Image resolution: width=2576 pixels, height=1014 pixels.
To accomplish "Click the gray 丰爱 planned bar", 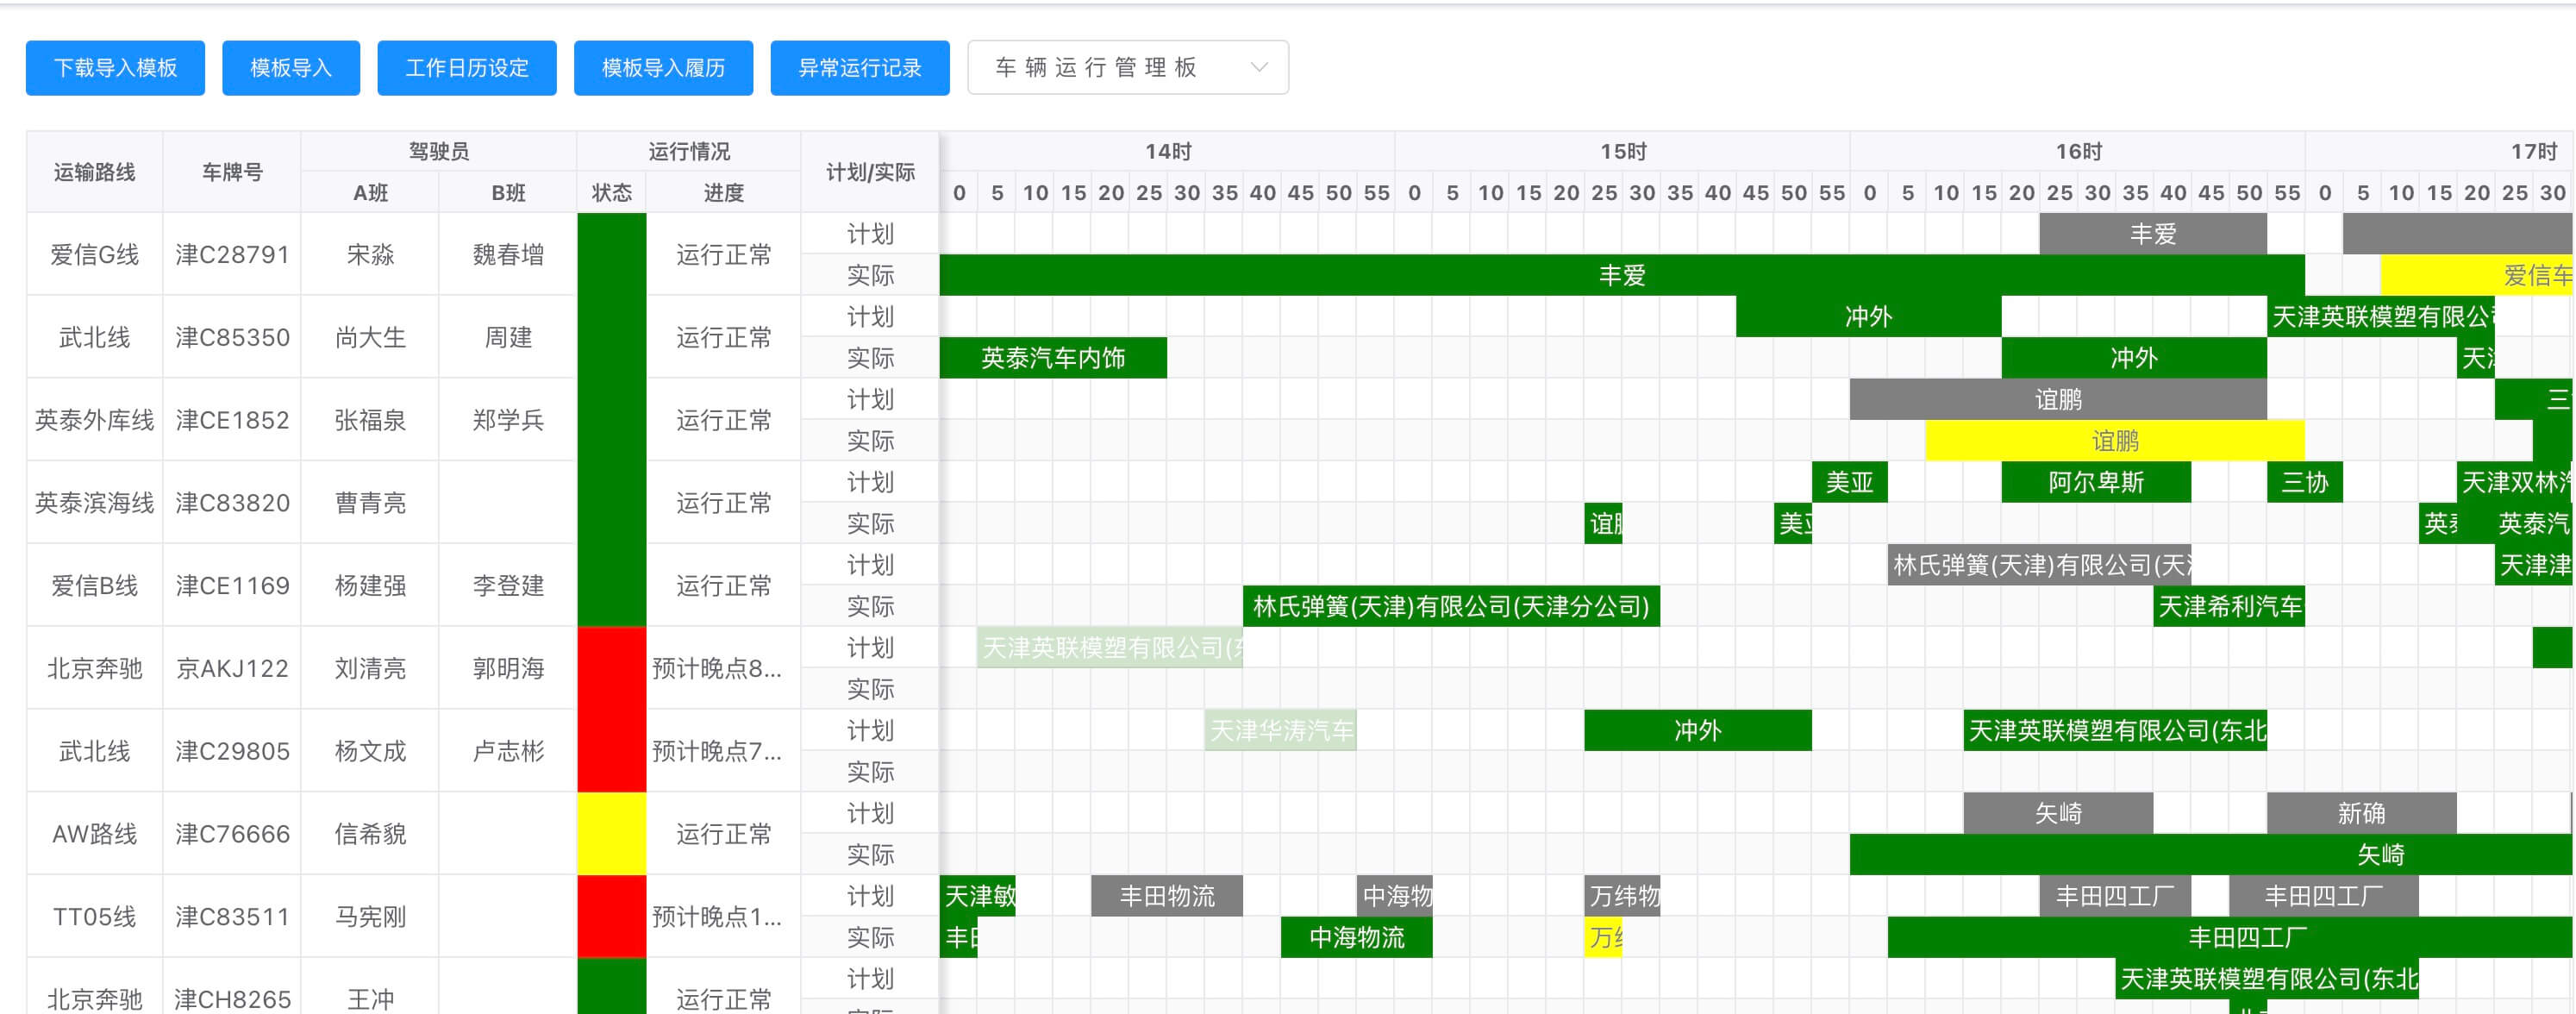I will click(2153, 234).
